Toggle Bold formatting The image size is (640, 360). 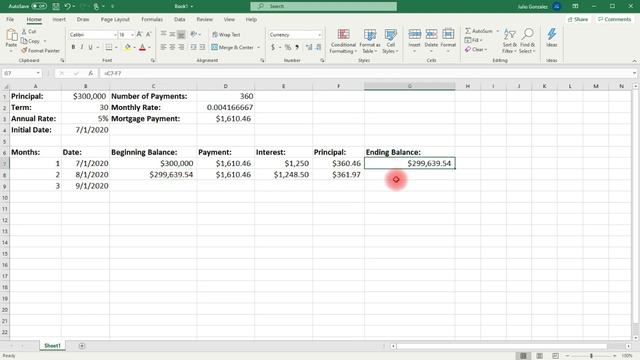(73, 47)
